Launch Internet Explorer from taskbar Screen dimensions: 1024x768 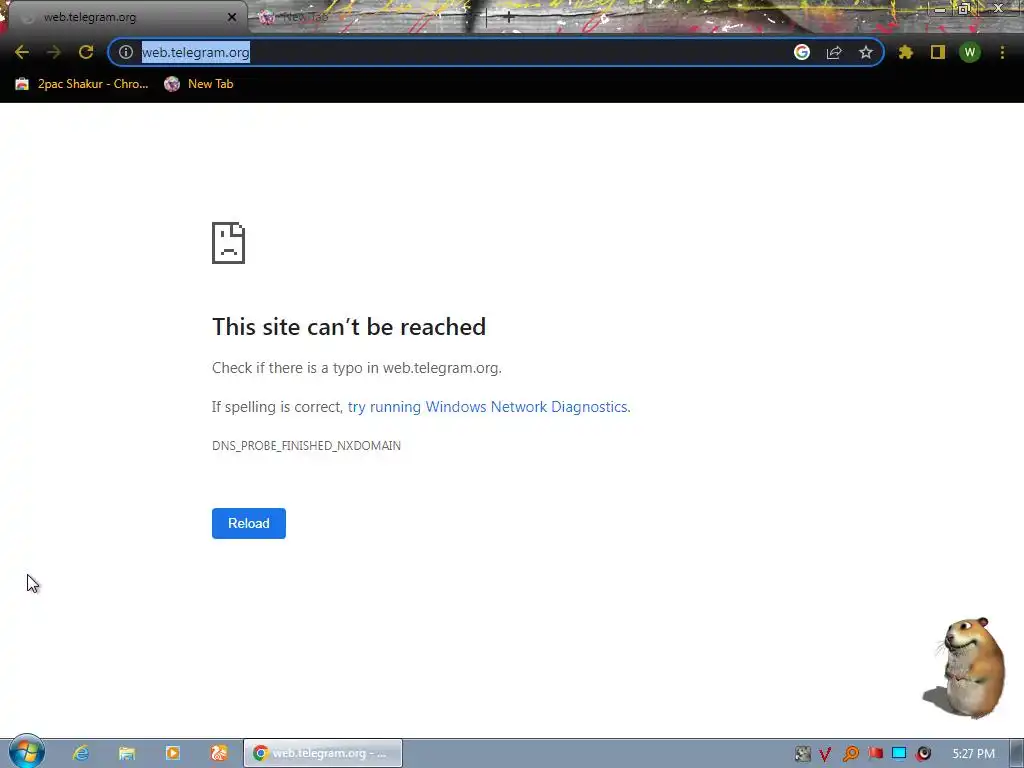coord(81,753)
